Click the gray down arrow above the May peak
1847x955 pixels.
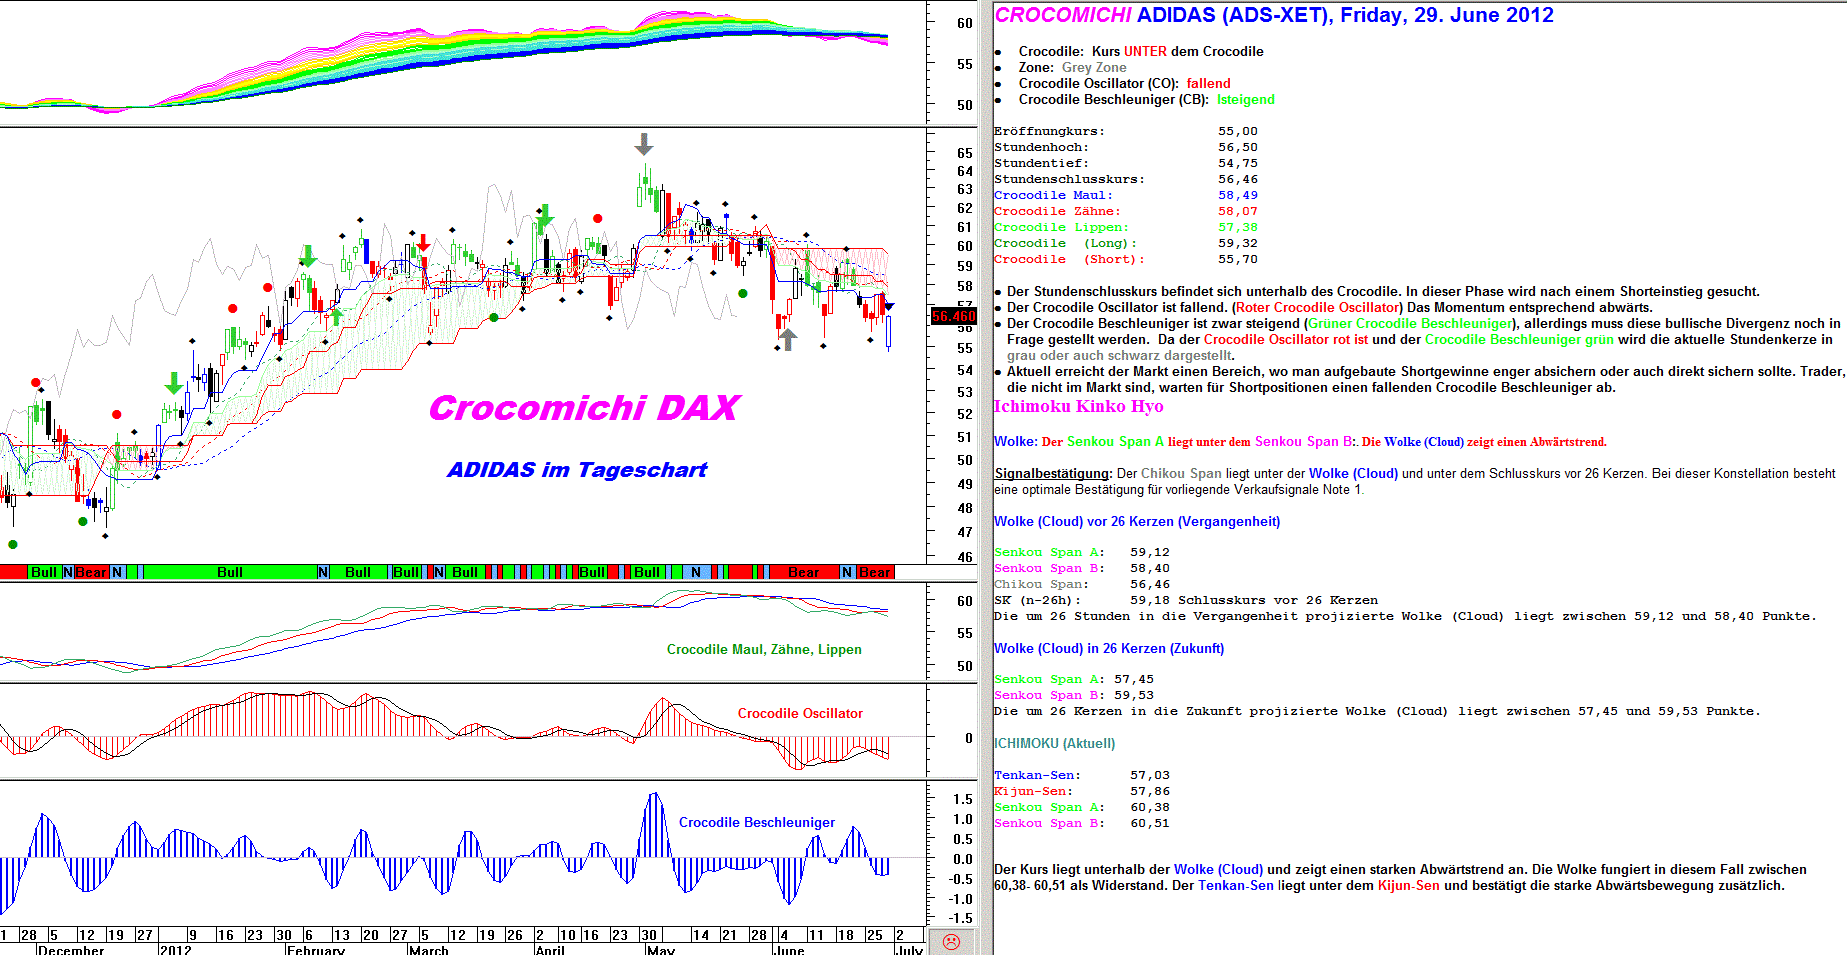click(644, 144)
